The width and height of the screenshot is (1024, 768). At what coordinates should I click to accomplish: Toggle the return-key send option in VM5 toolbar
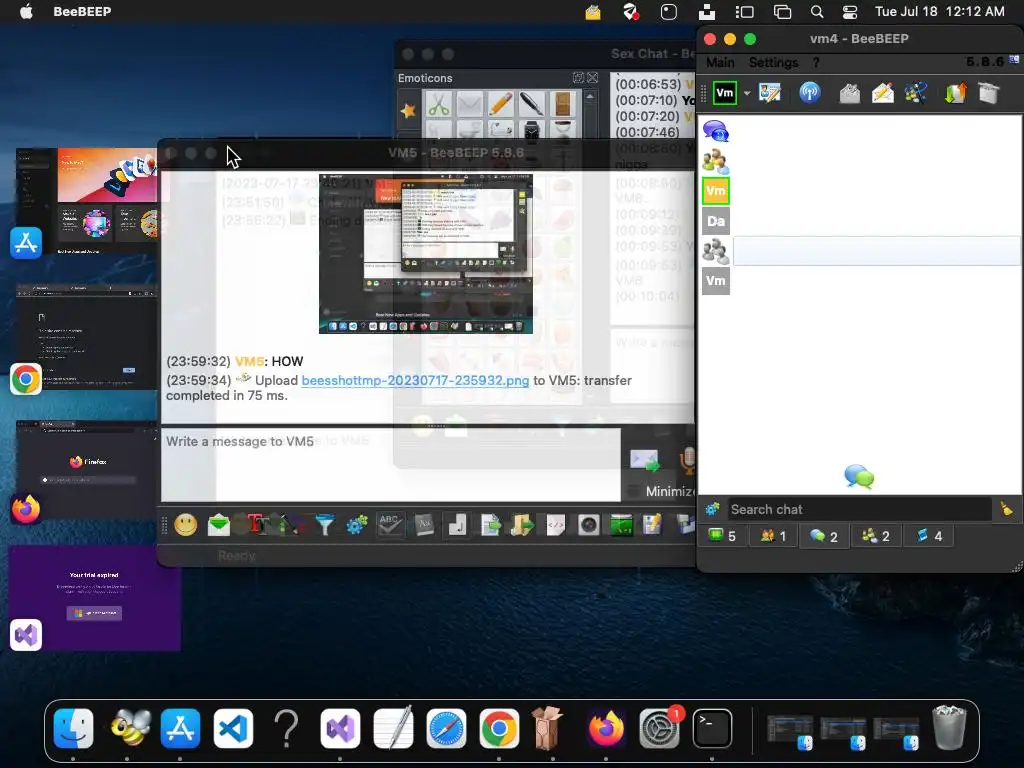[x=457, y=524]
